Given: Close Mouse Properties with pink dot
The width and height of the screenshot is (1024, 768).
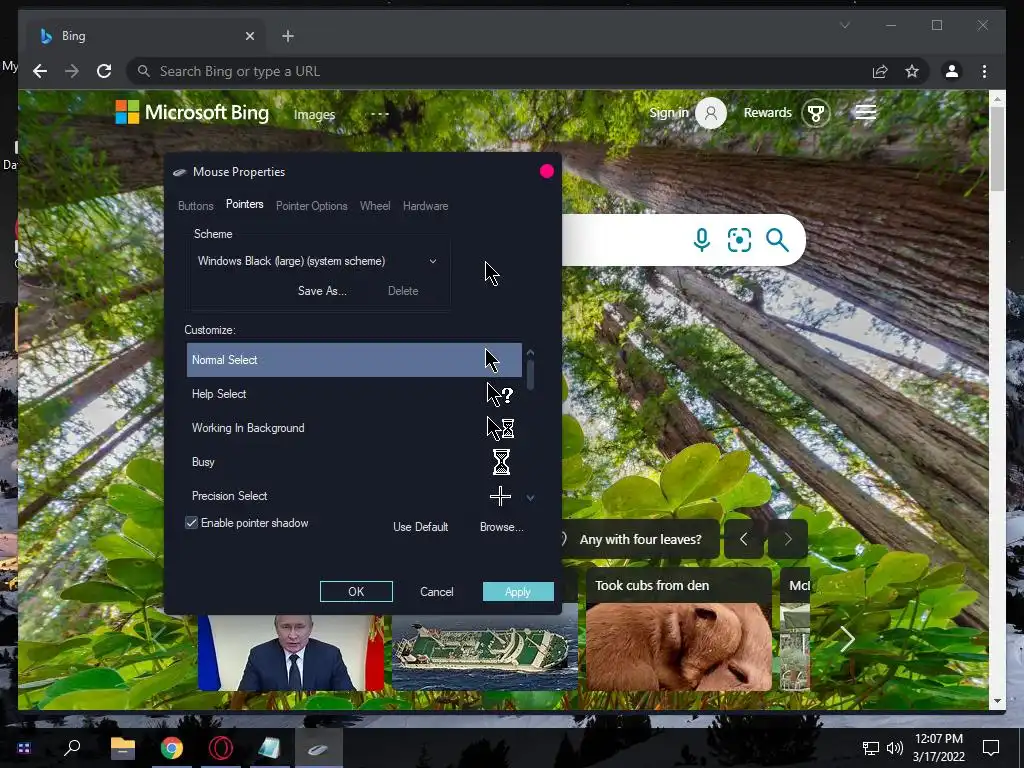Looking at the screenshot, I should click(x=547, y=171).
